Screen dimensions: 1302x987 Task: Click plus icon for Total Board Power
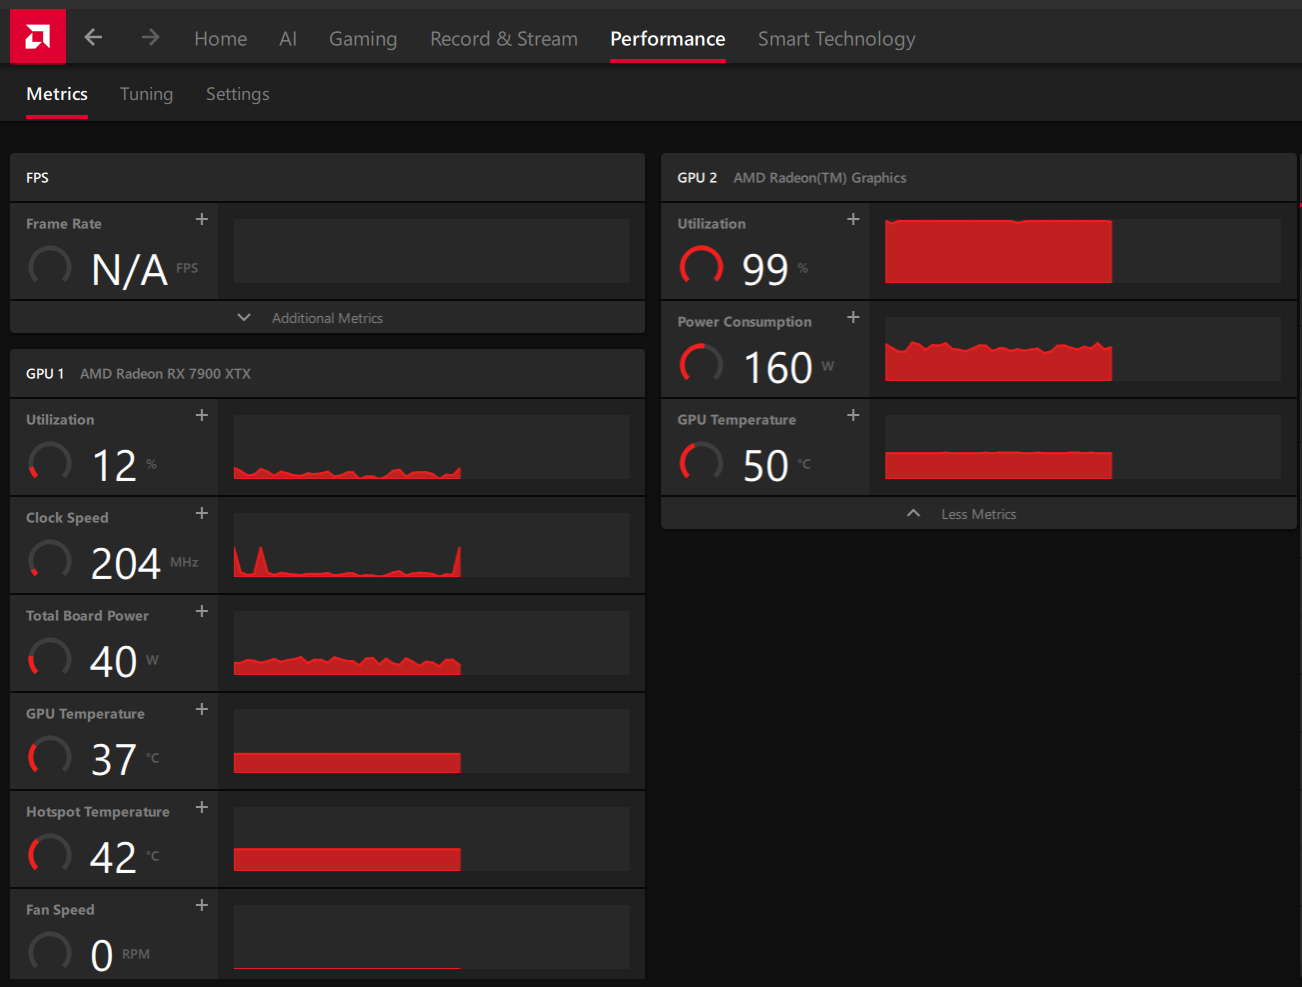[x=202, y=611]
